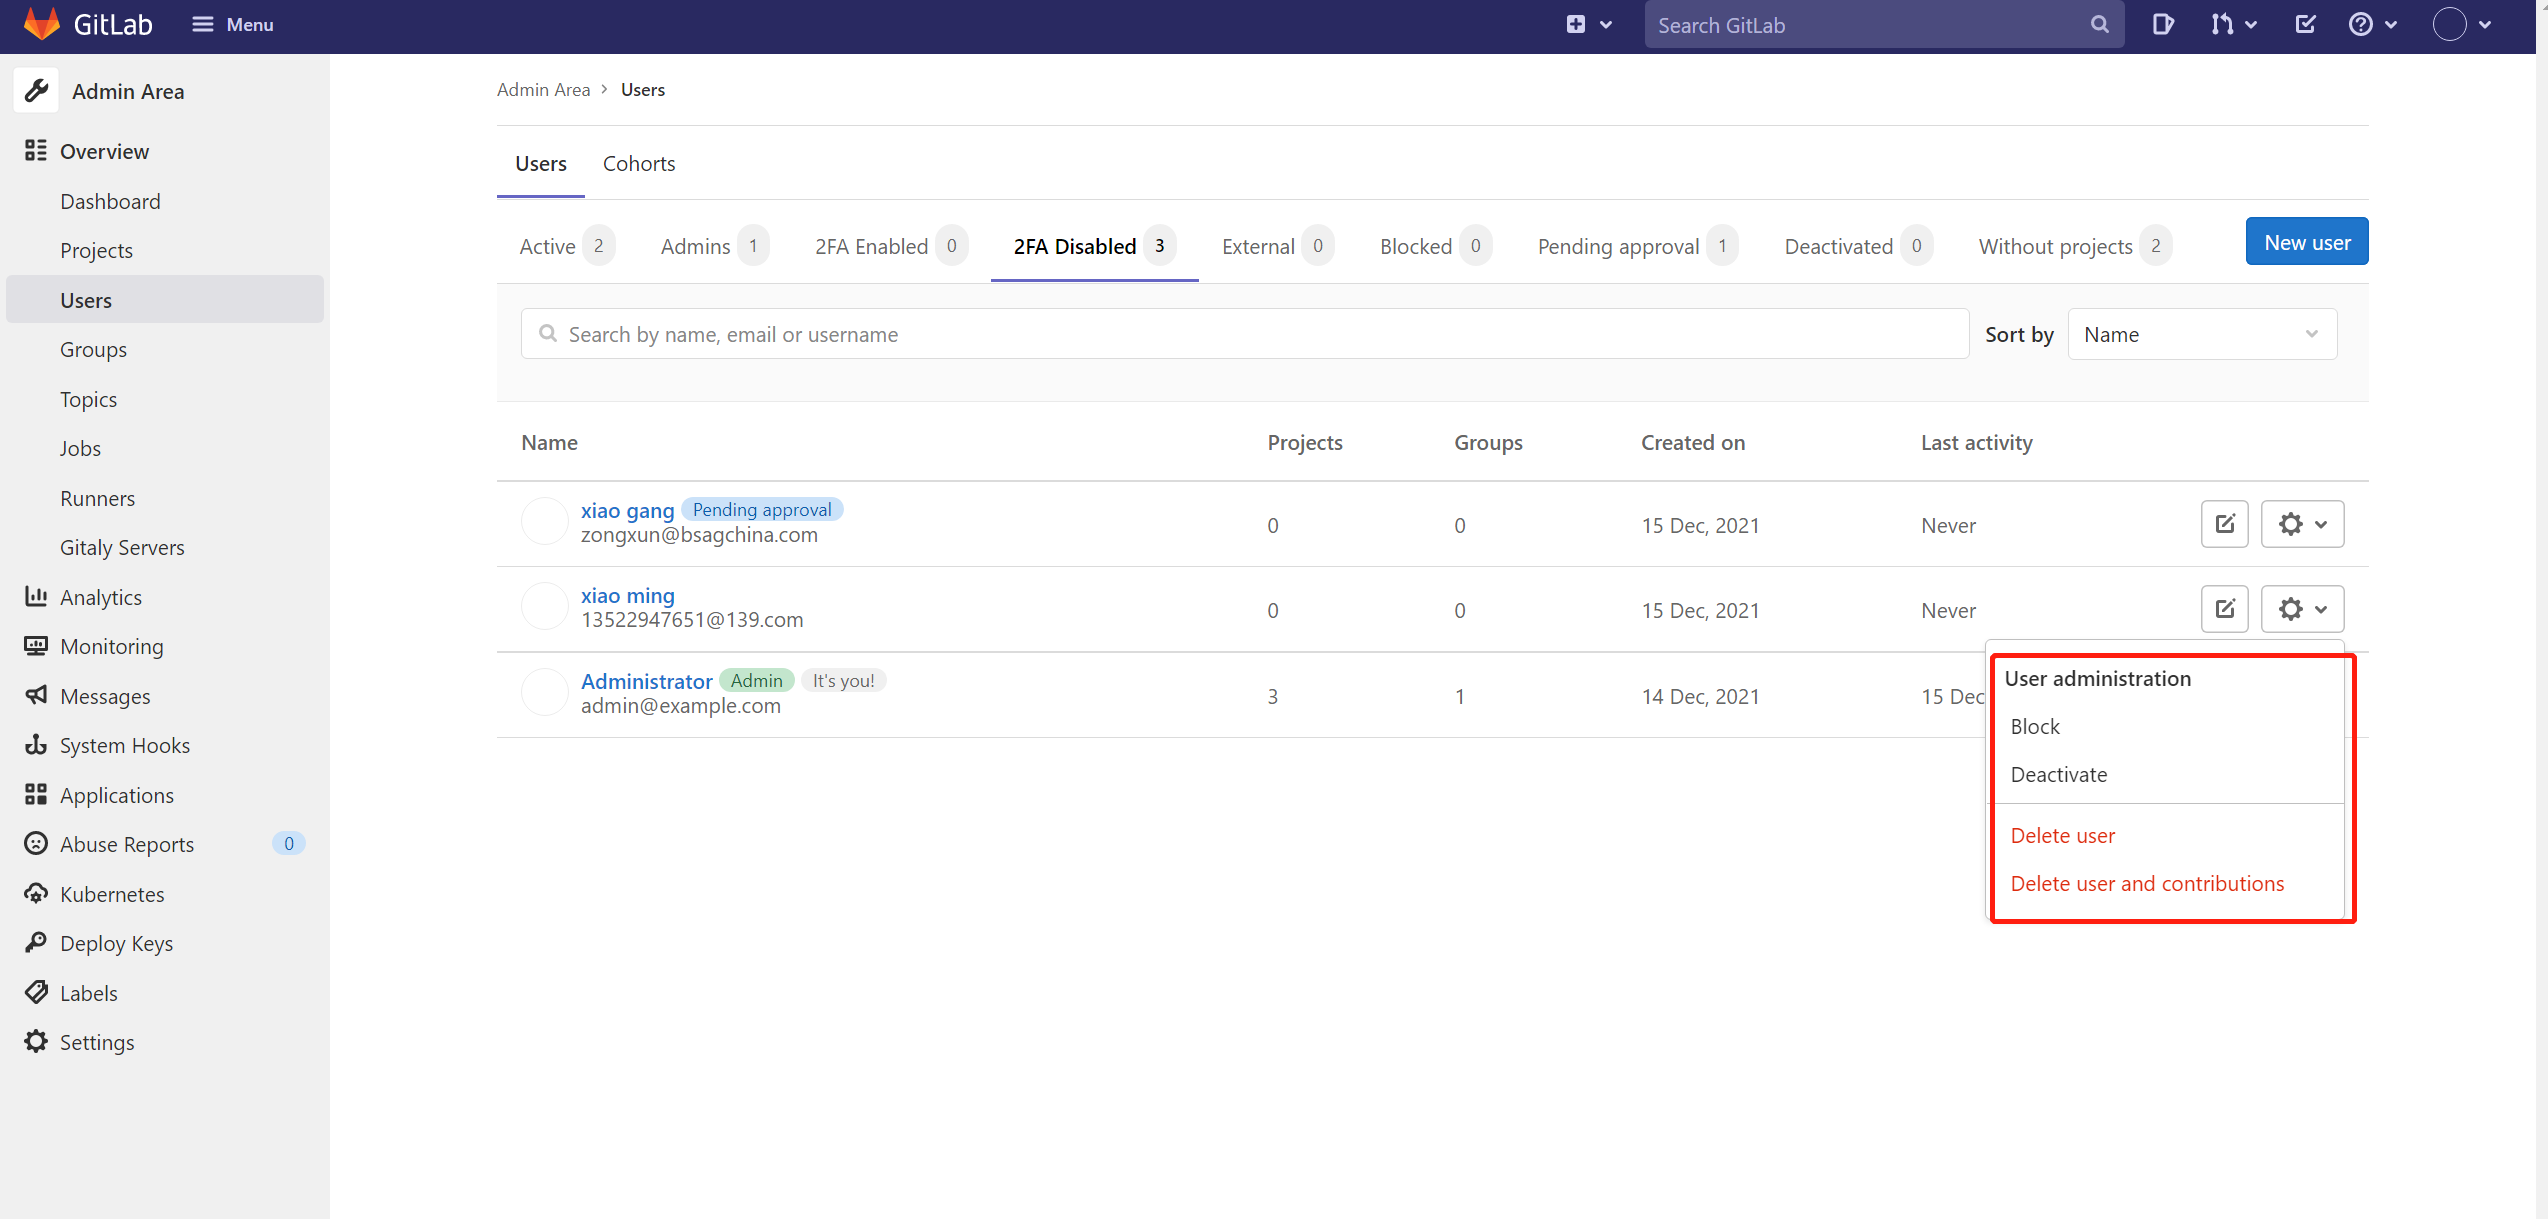Screen dimensions: 2548x1219
Task: Filter by Admins tab
Action: tap(714, 246)
